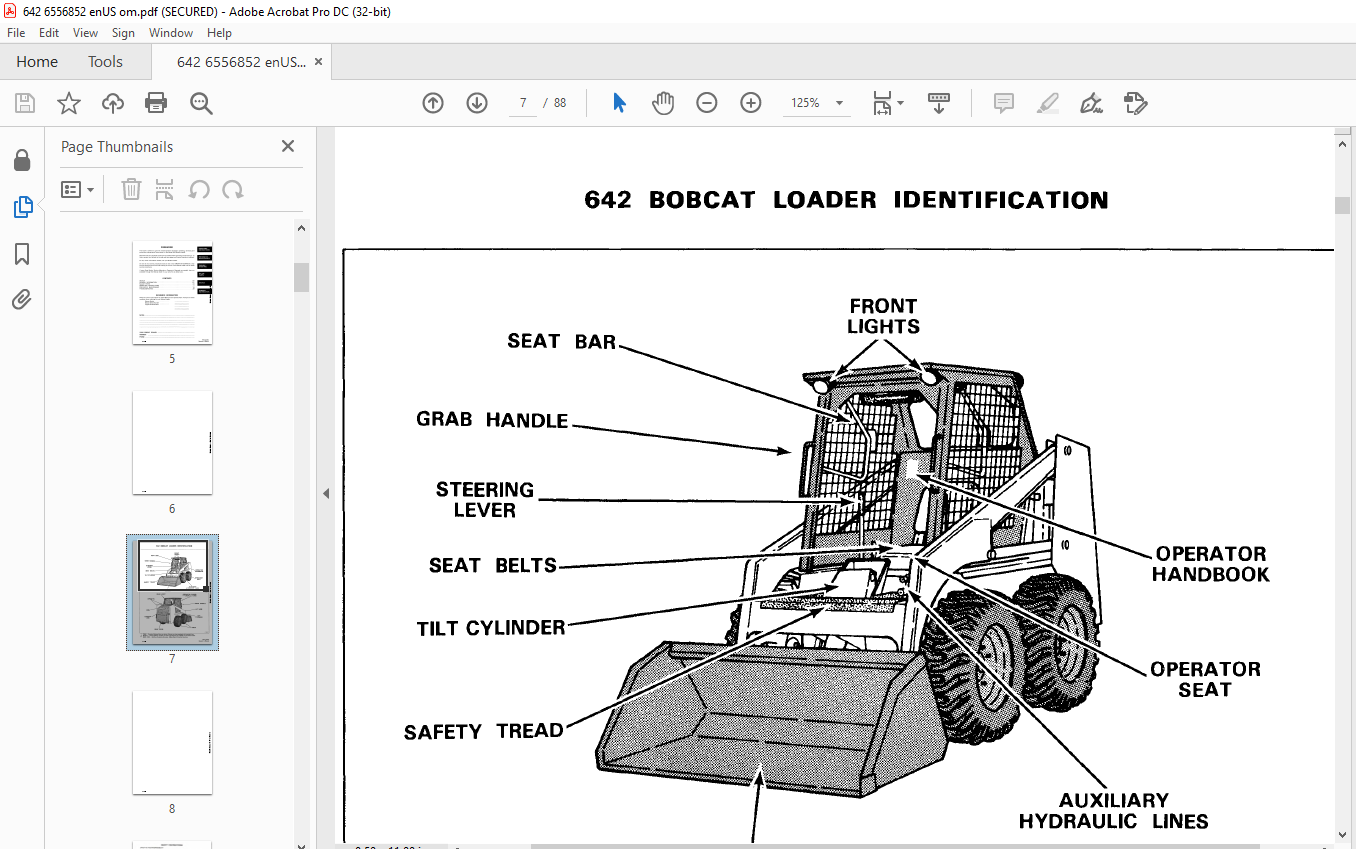The height and width of the screenshot is (849, 1356).
Task: Click the thumbnails panel scrollbar thumb
Action: click(x=301, y=277)
